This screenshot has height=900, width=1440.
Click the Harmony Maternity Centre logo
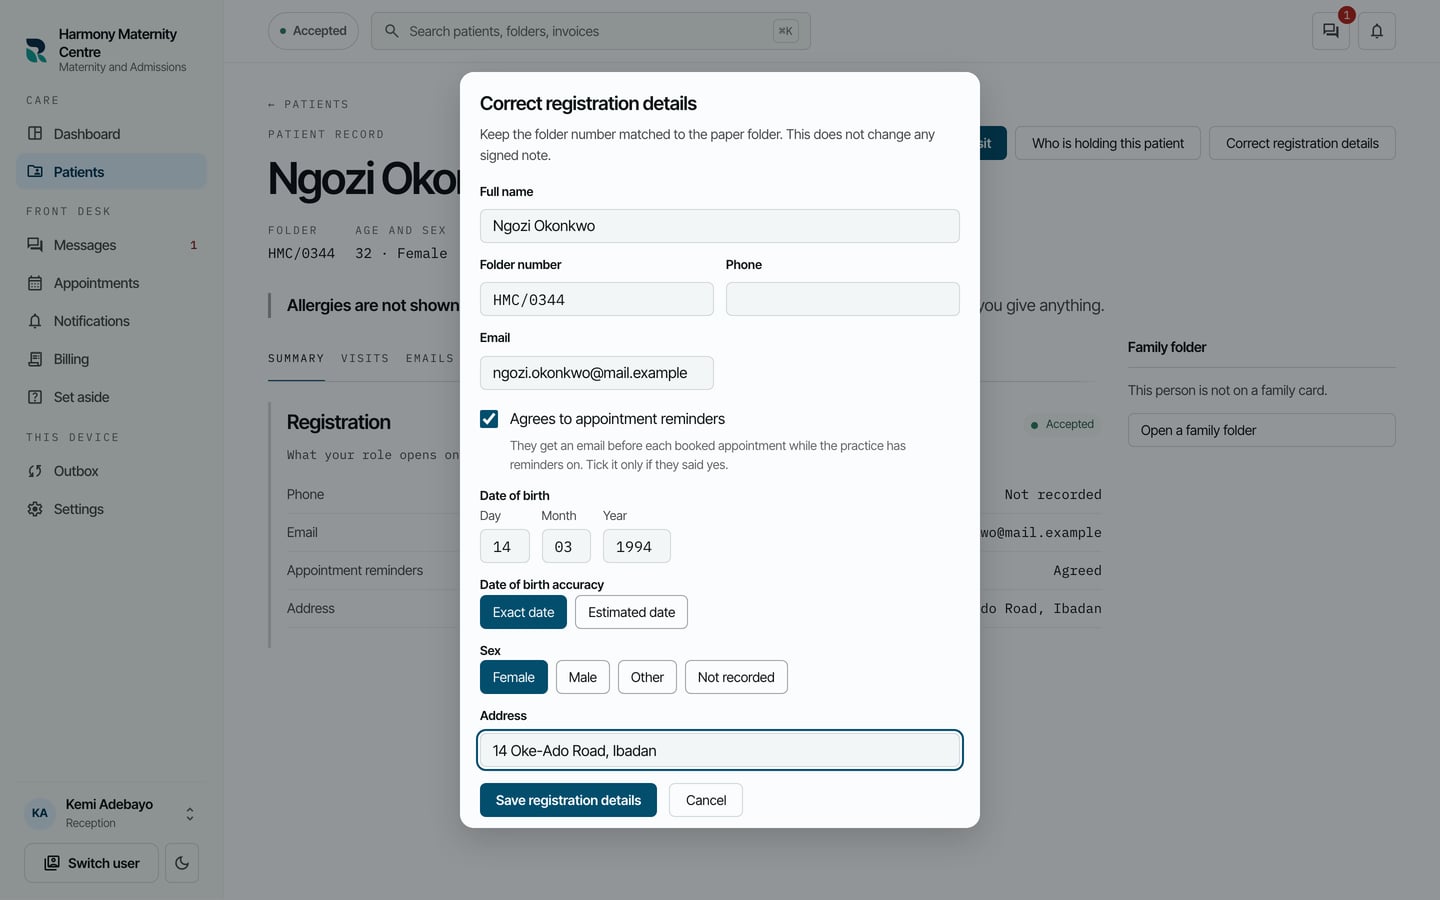(x=36, y=50)
